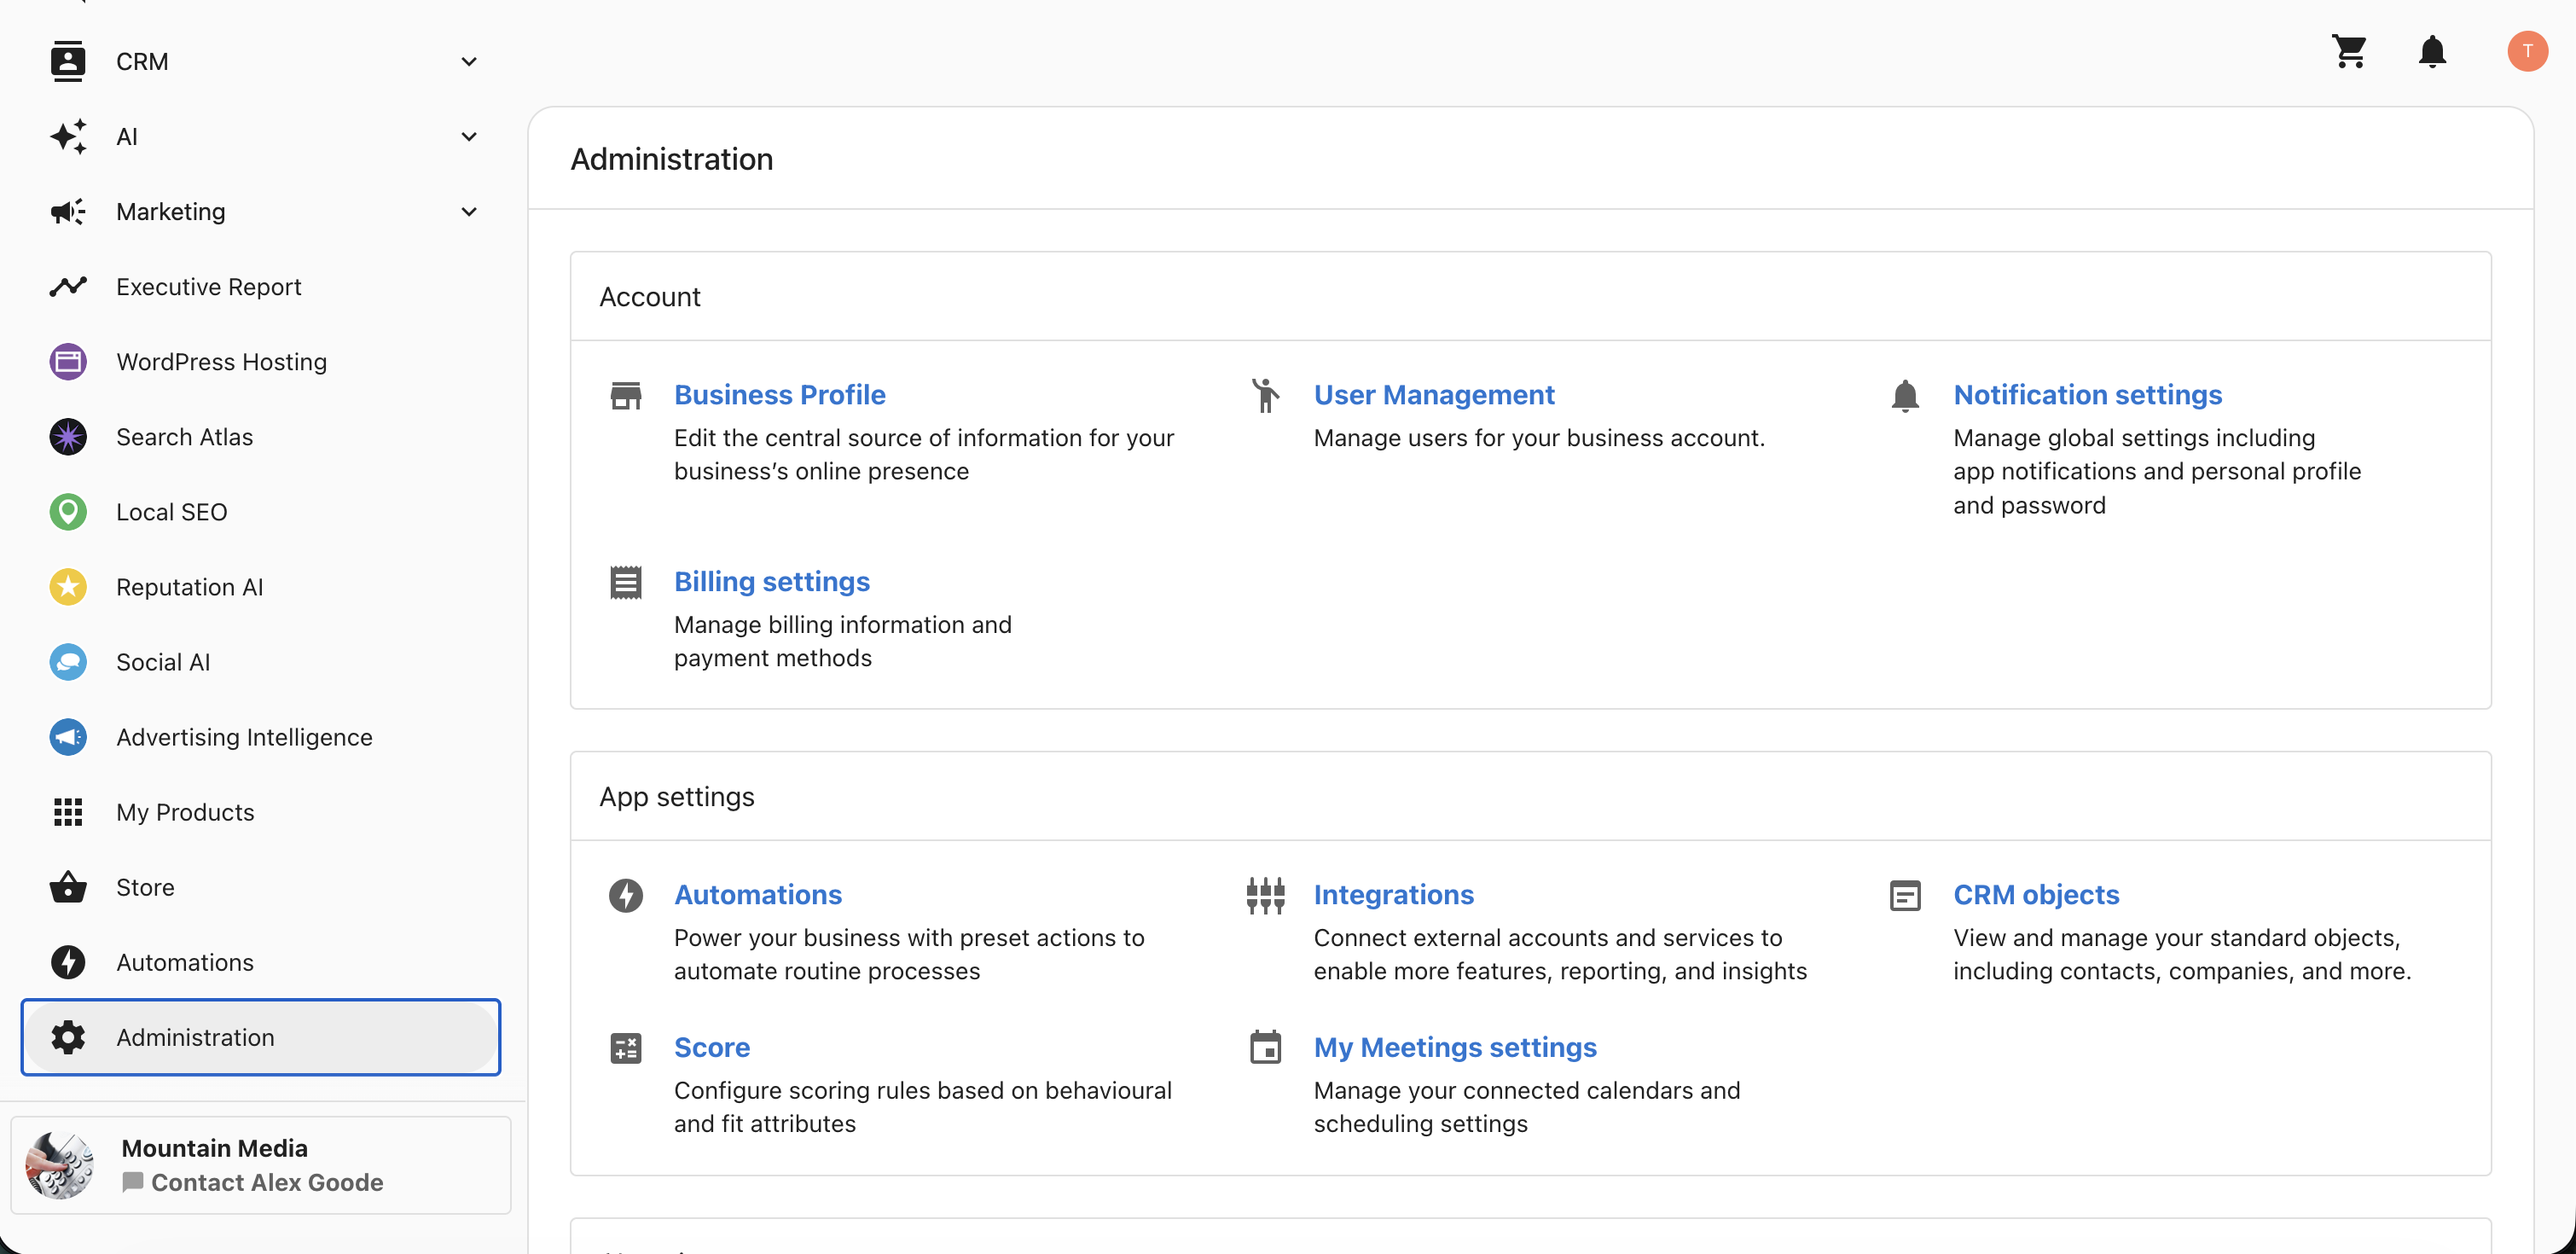Expand the AI menu chevron

pos(469,136)
